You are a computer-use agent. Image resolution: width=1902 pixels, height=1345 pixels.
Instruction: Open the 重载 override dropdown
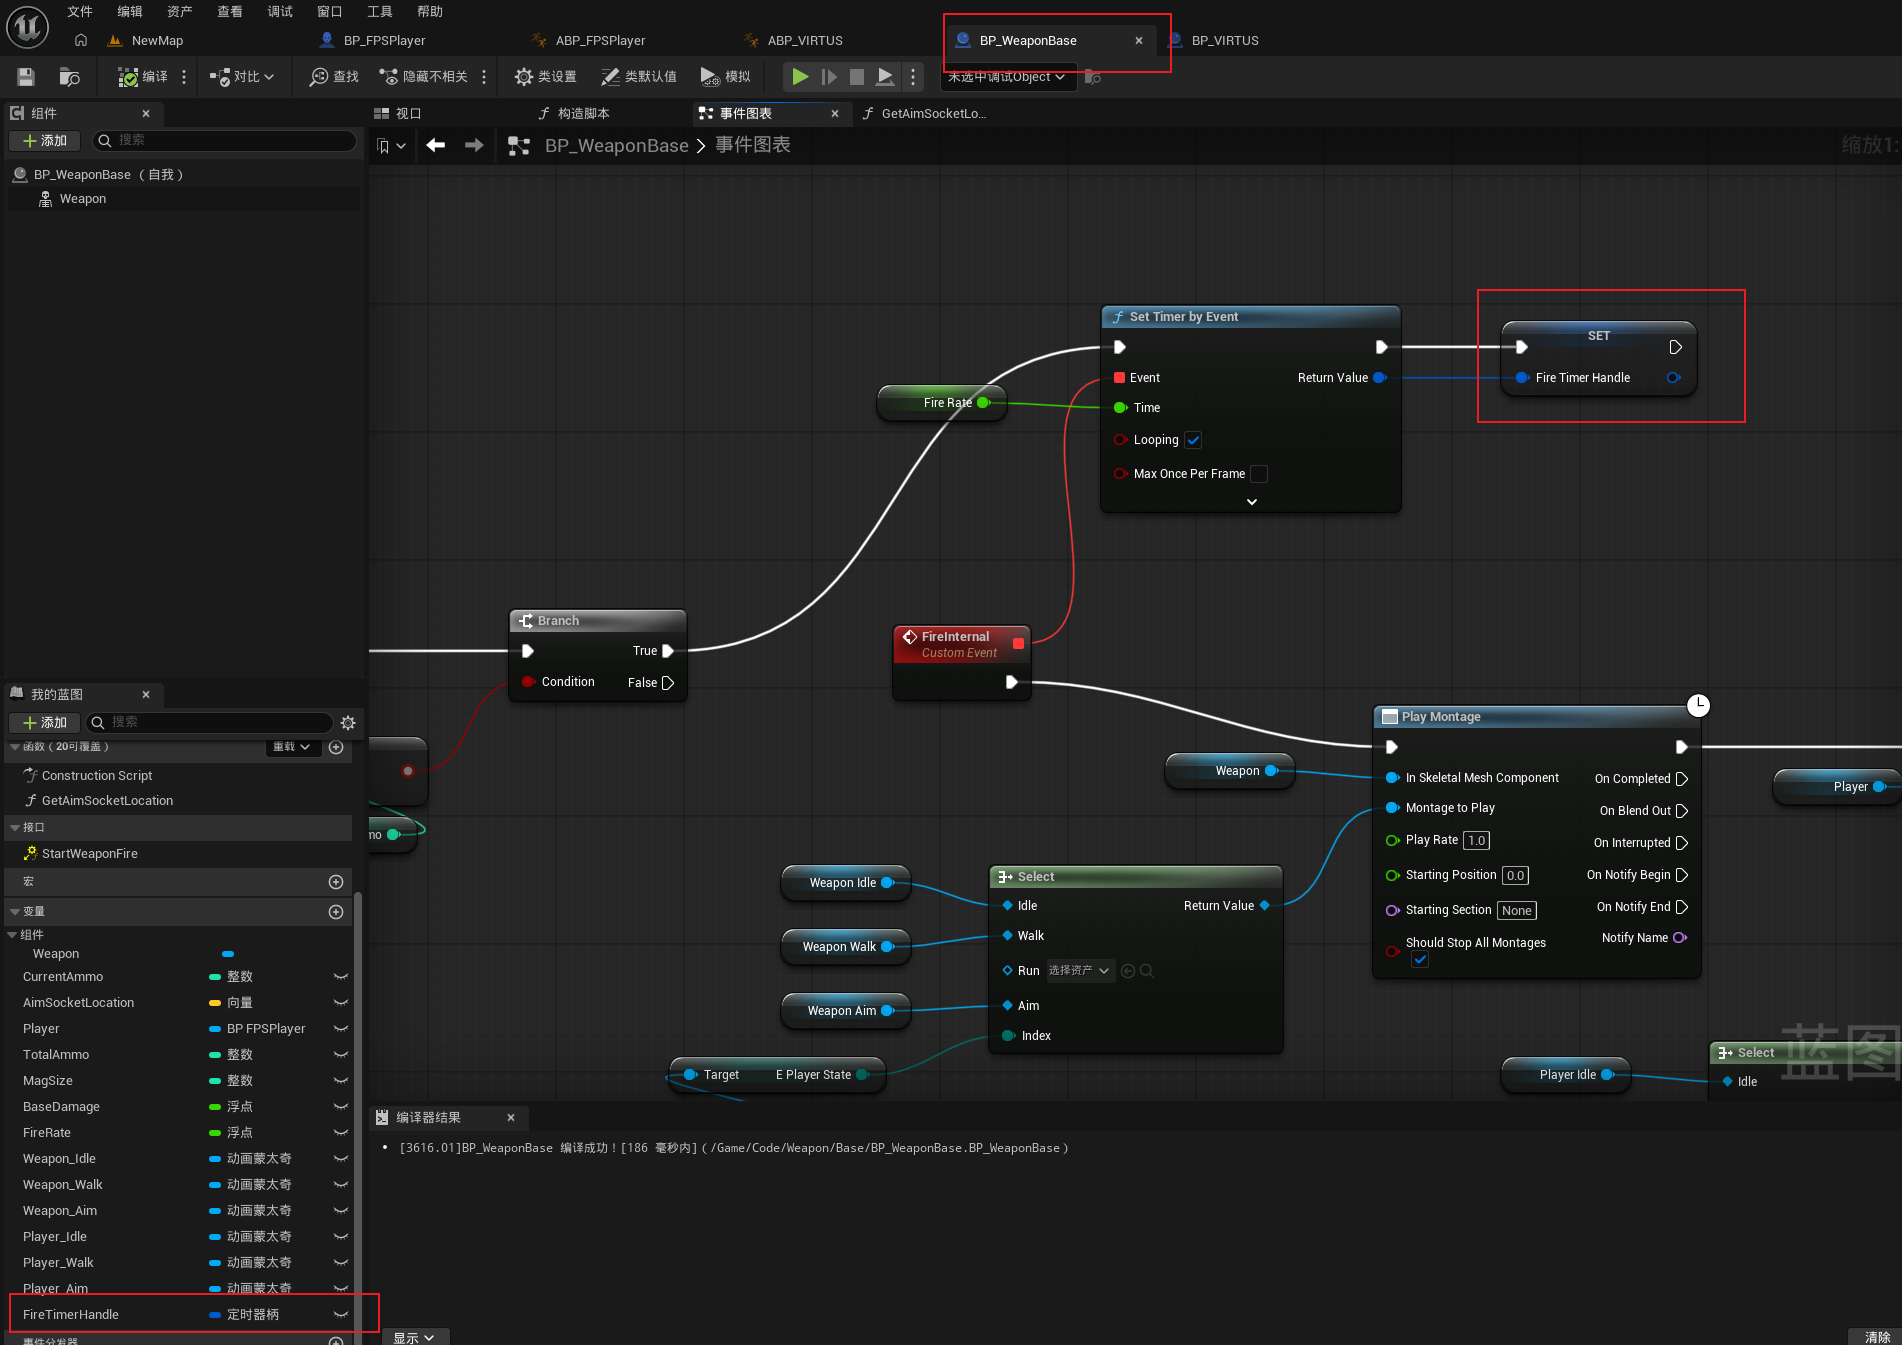tap(293, 747)
